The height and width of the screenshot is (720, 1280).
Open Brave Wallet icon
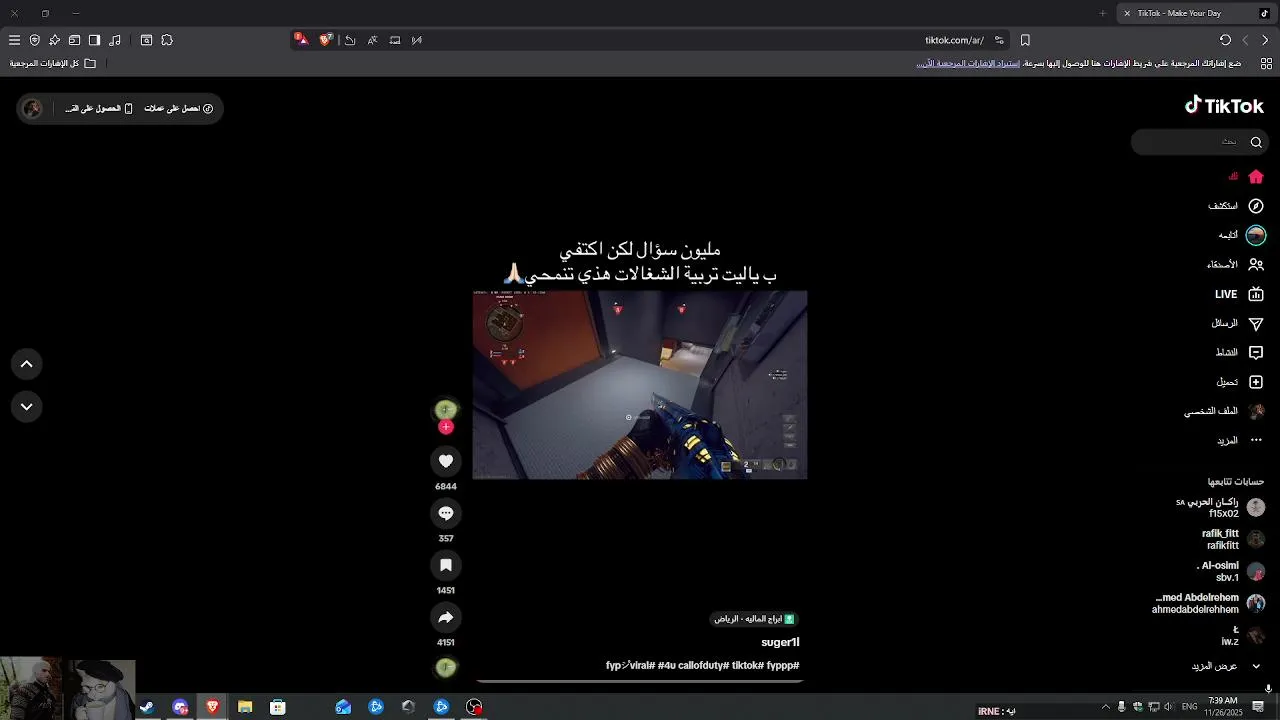tap(74, 40)
